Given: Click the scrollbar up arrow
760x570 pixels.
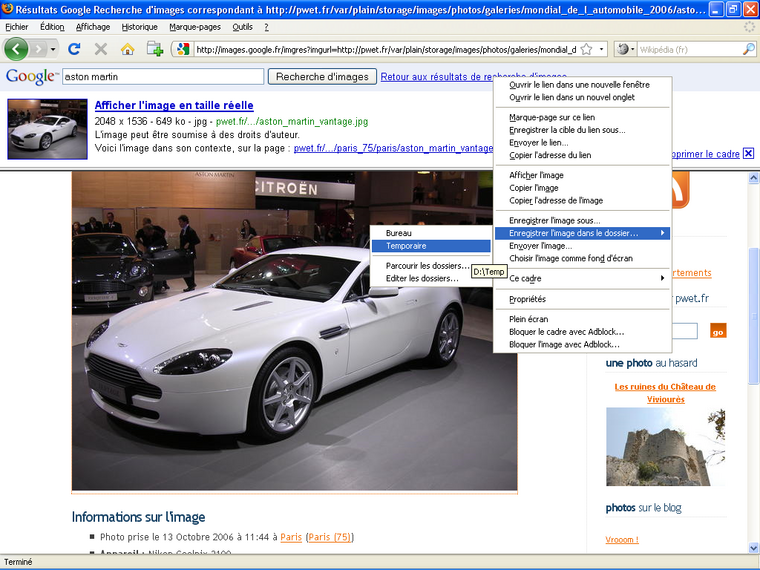Looking at the screenshot, I should point(753,178).
